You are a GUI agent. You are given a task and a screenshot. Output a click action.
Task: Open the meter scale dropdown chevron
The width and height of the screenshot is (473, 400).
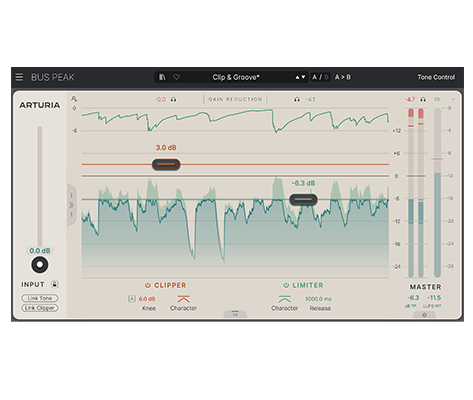[x=453, y=99]
